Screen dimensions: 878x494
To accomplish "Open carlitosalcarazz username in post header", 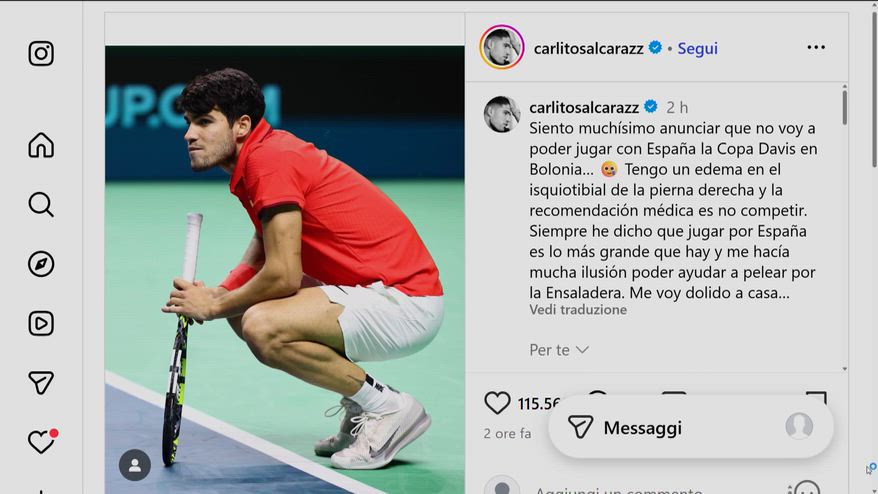I will pyautogui.click(x=589, y=49).
